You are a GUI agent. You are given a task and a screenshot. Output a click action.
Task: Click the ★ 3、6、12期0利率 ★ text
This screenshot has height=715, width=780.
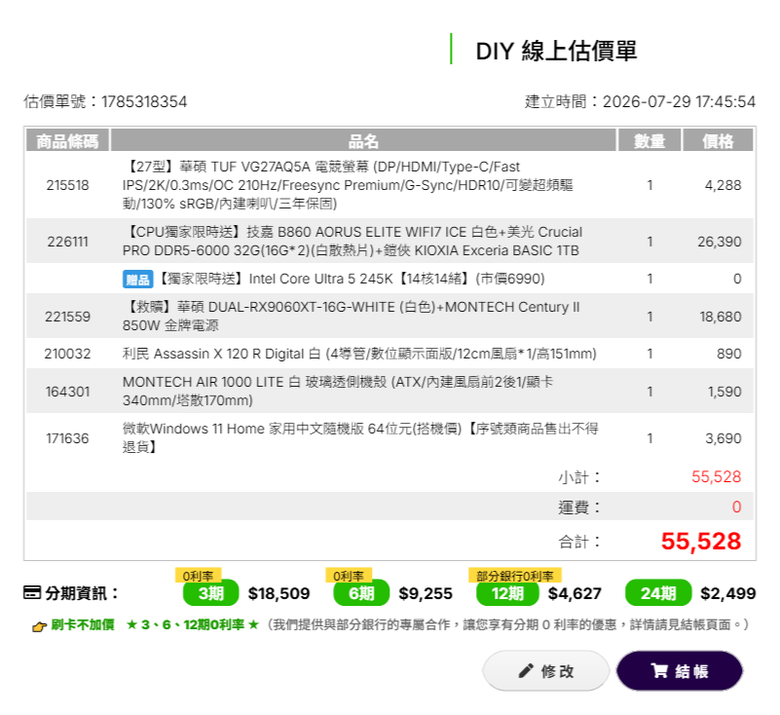(x=193, y=624)
